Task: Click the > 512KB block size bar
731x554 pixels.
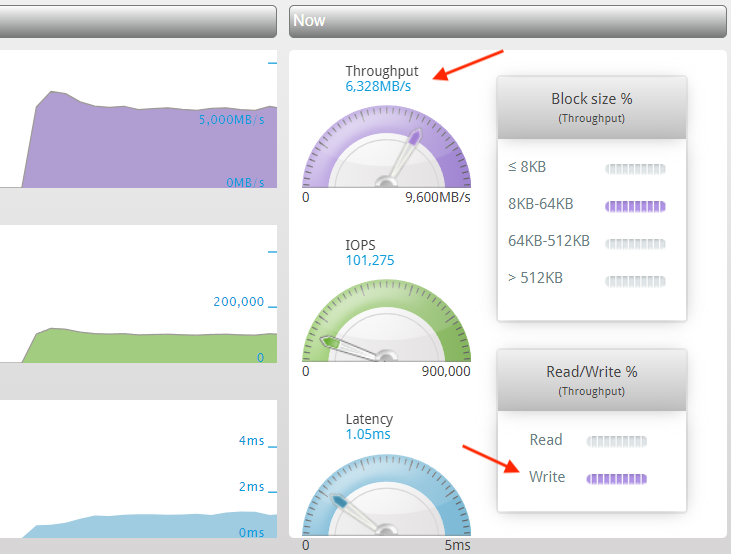Action: coord(635,281)
